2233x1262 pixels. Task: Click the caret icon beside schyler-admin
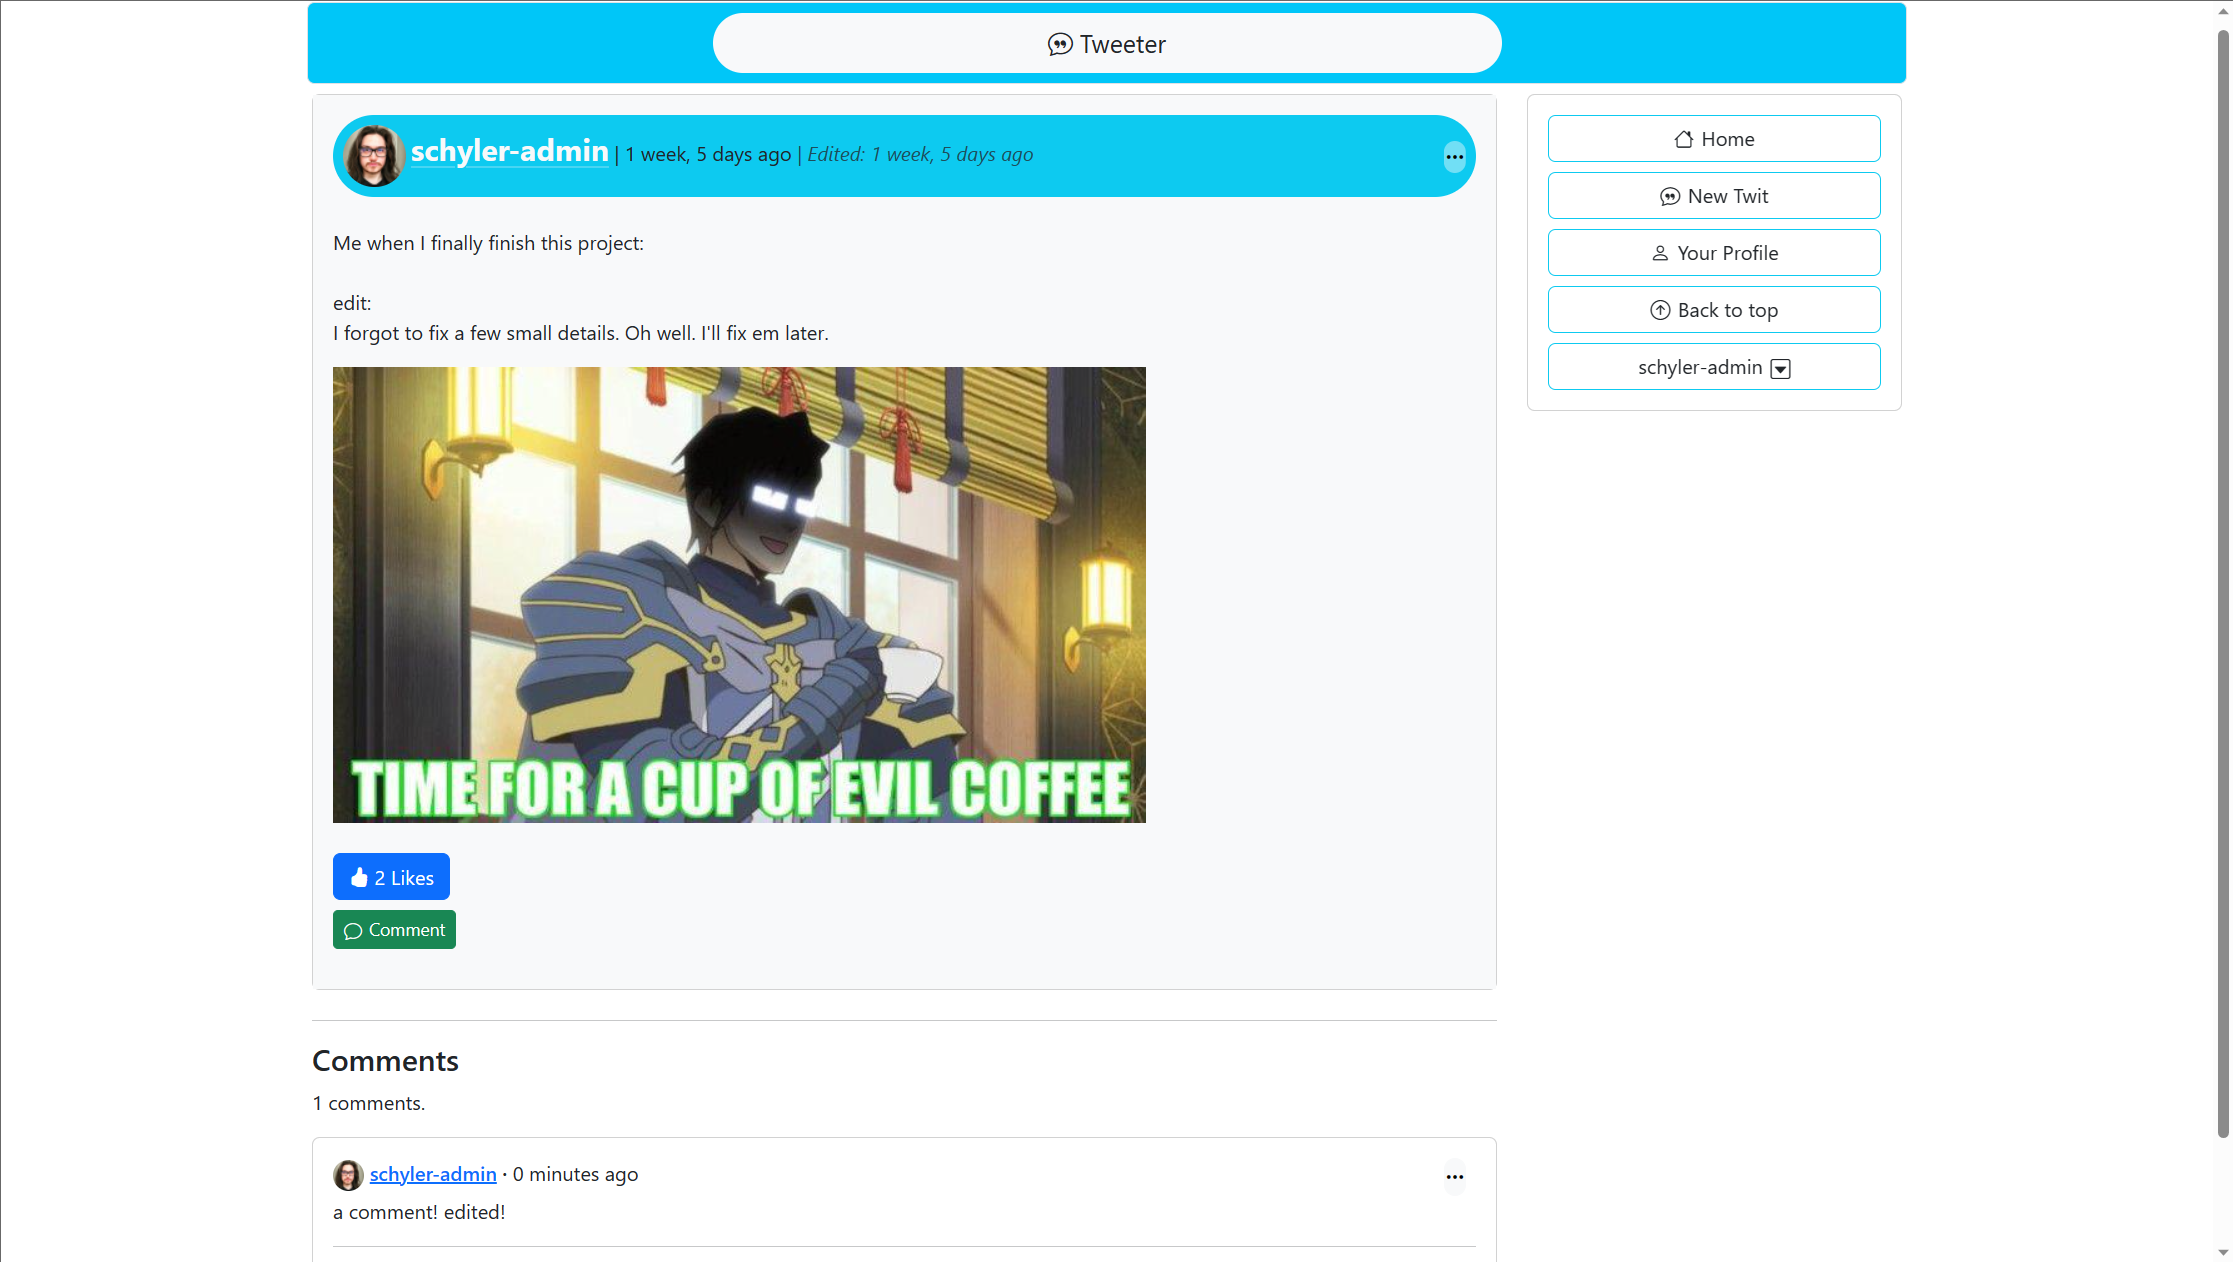click(1780, 368)
